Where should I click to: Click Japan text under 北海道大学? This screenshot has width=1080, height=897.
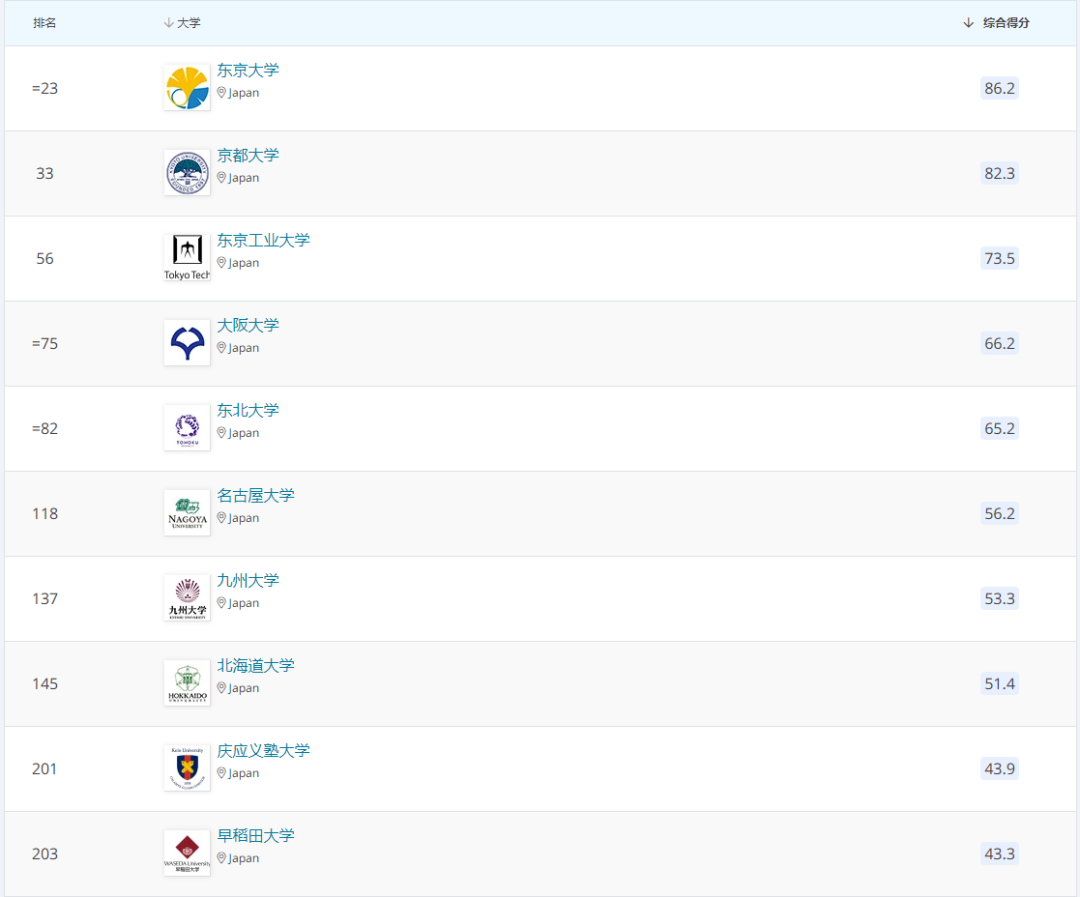[x=244, y=688]
